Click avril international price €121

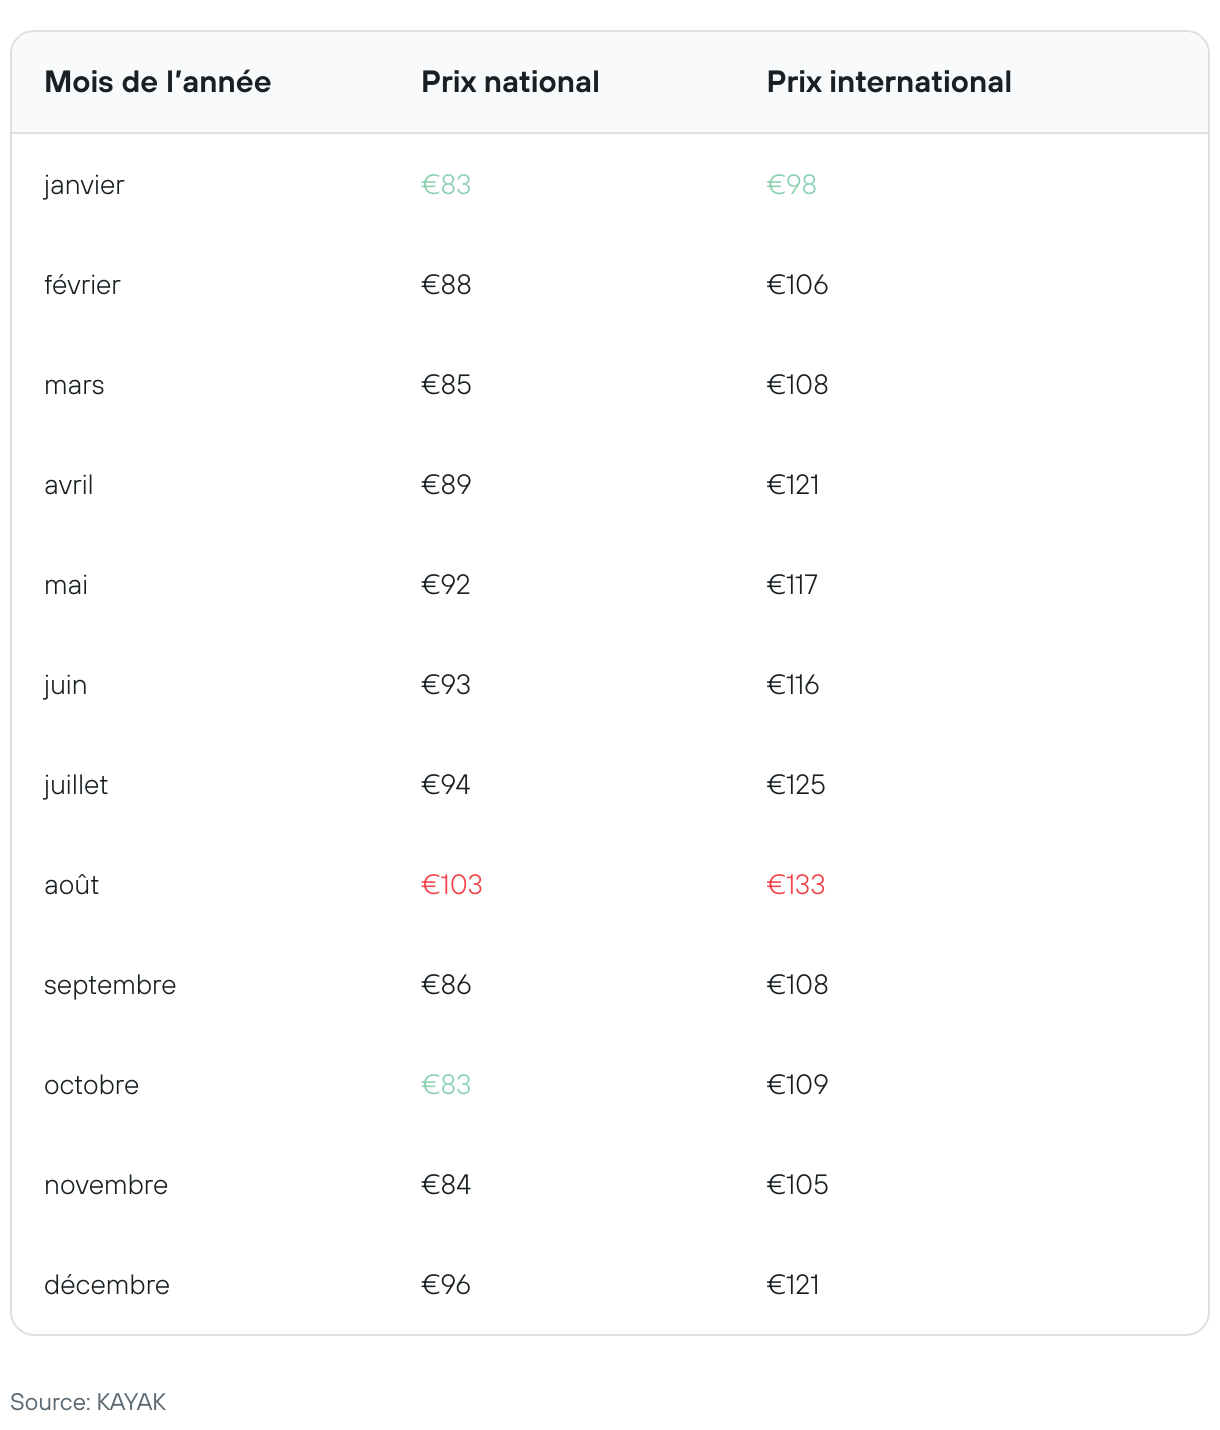[x=793, y=485]
